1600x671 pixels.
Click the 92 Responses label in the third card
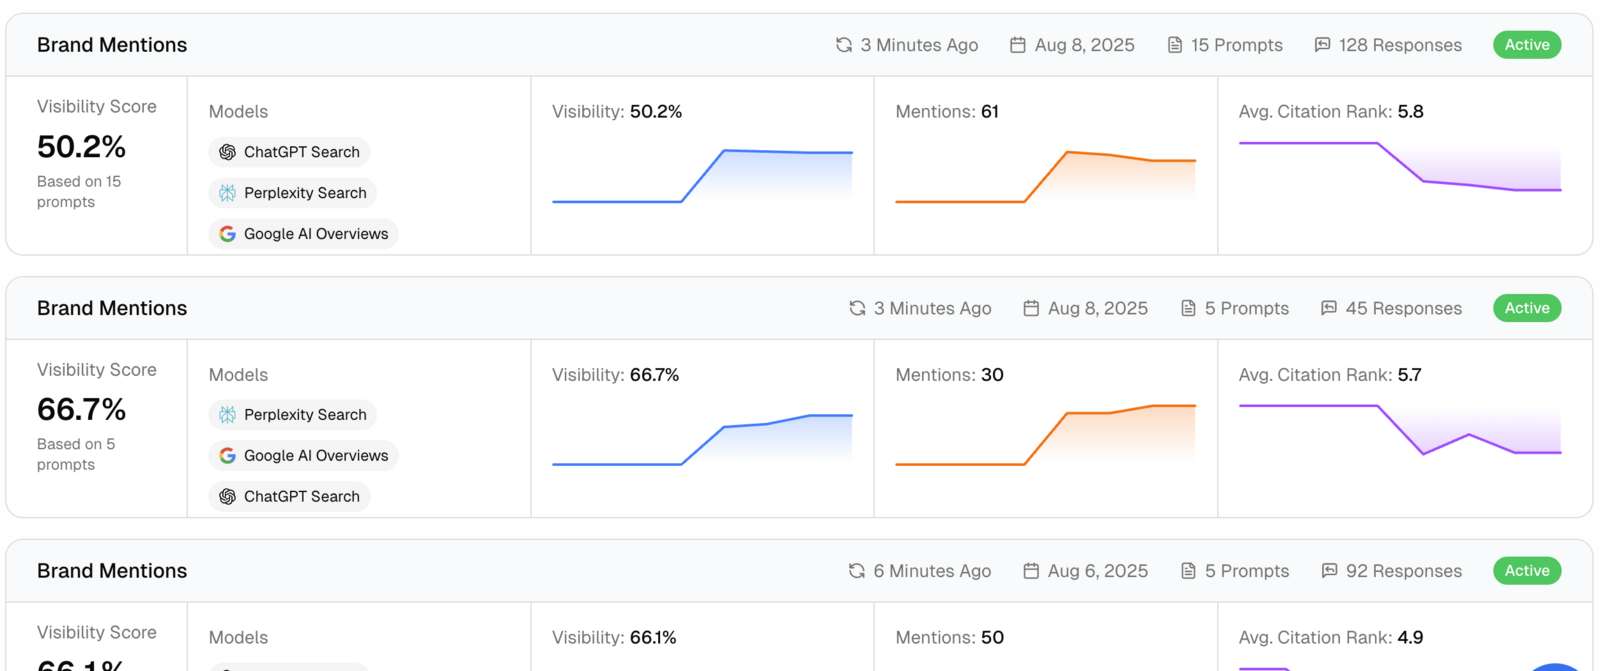click(x=1403, y=571)
